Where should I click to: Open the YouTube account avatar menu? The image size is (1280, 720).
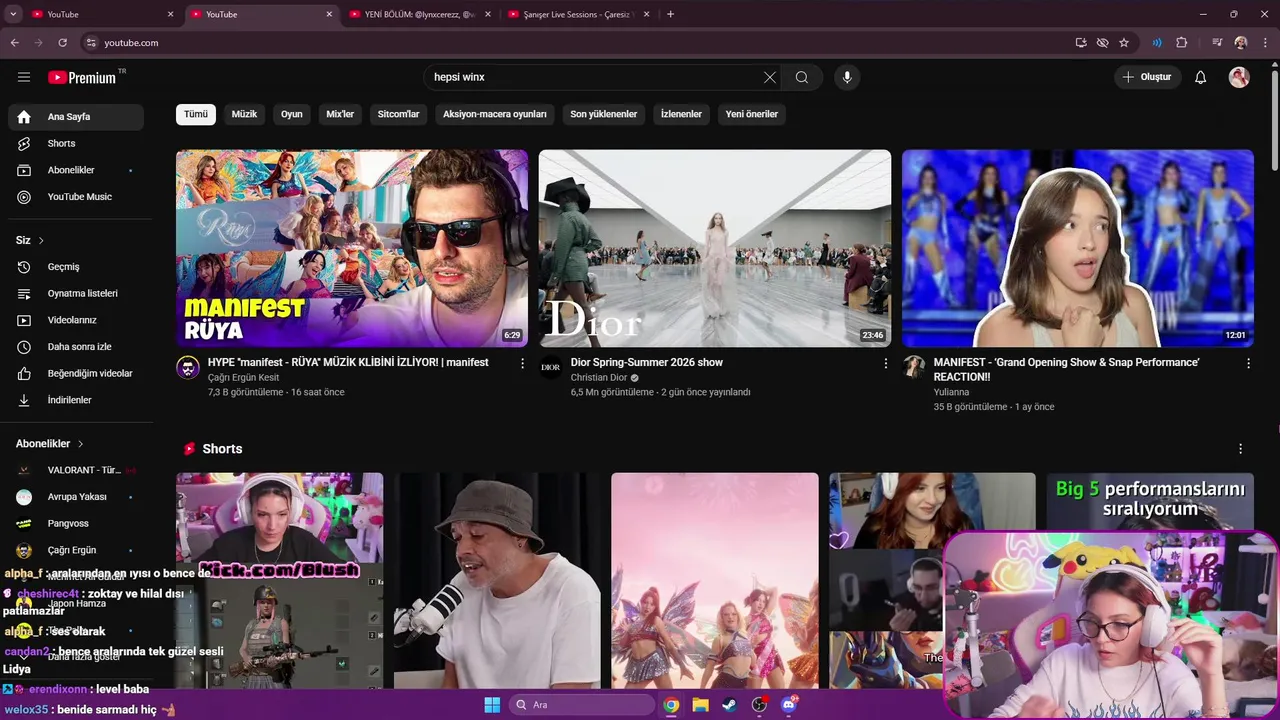pos(1239,77)
